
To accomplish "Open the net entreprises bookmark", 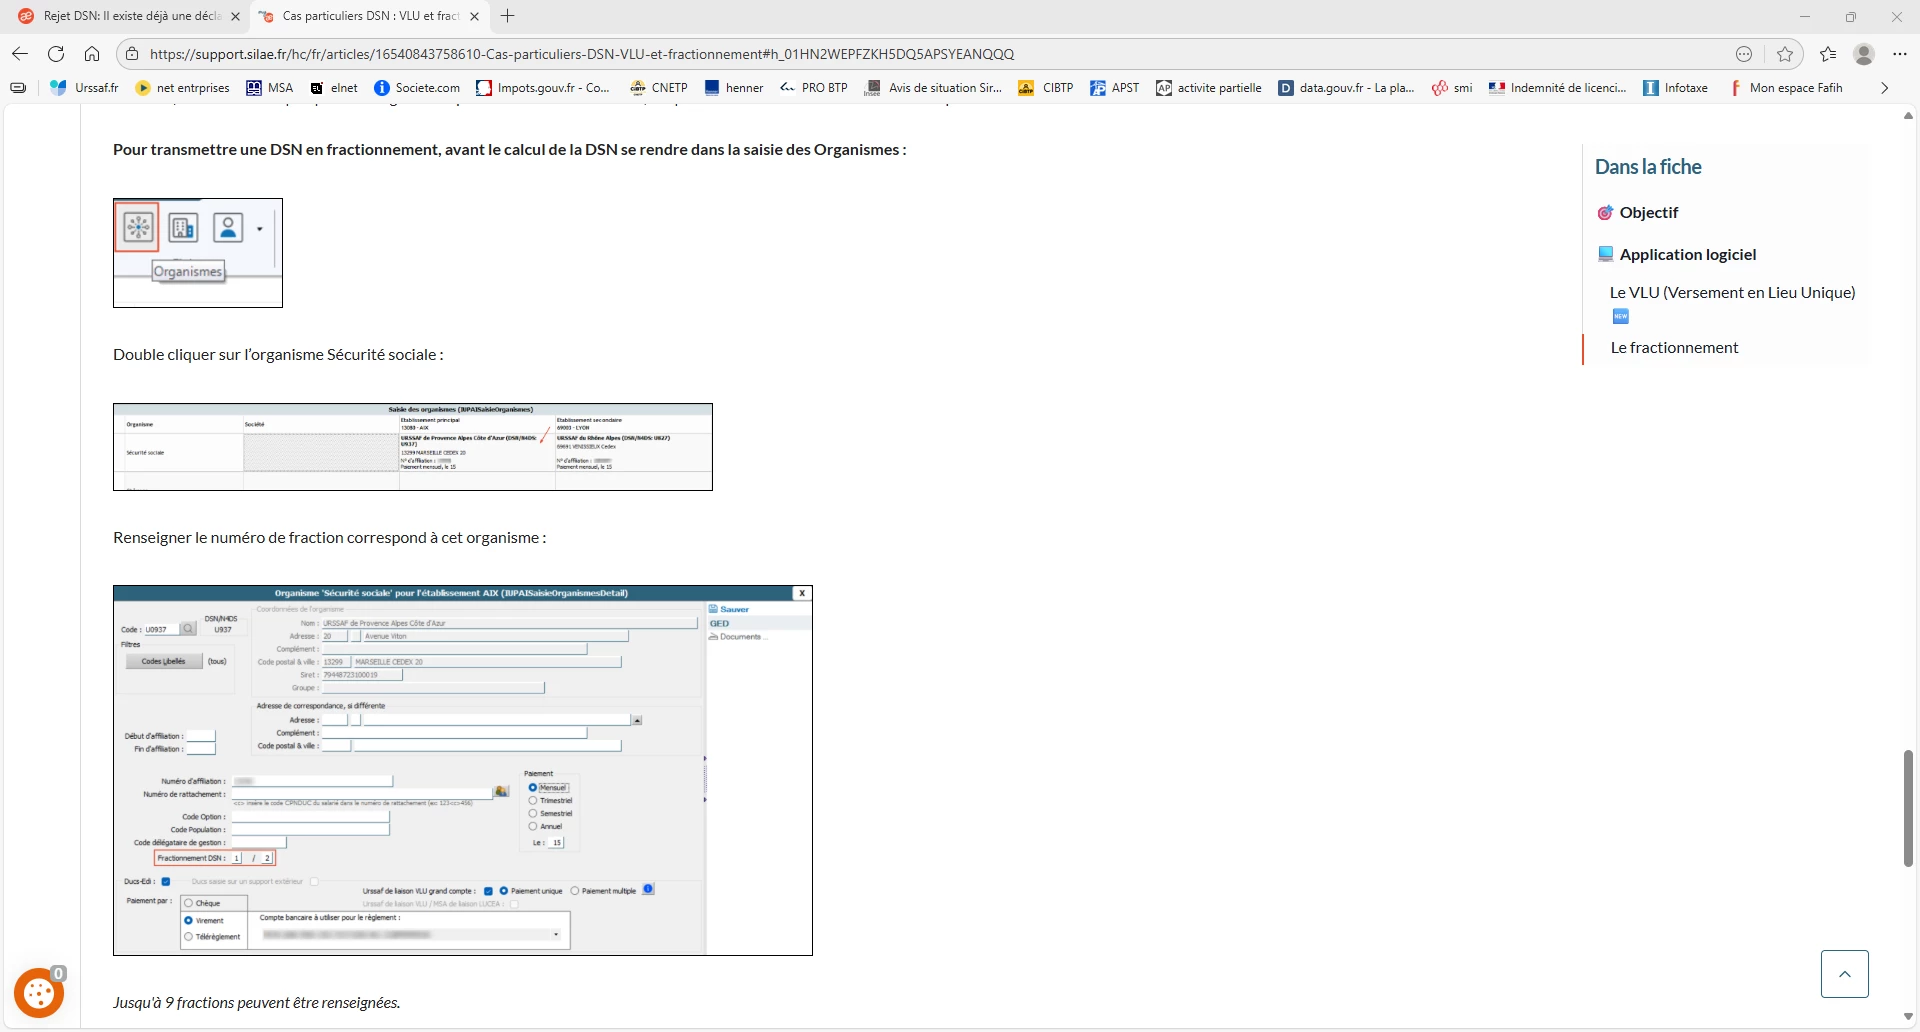I will pyautogui.click(x=183, y=88).
